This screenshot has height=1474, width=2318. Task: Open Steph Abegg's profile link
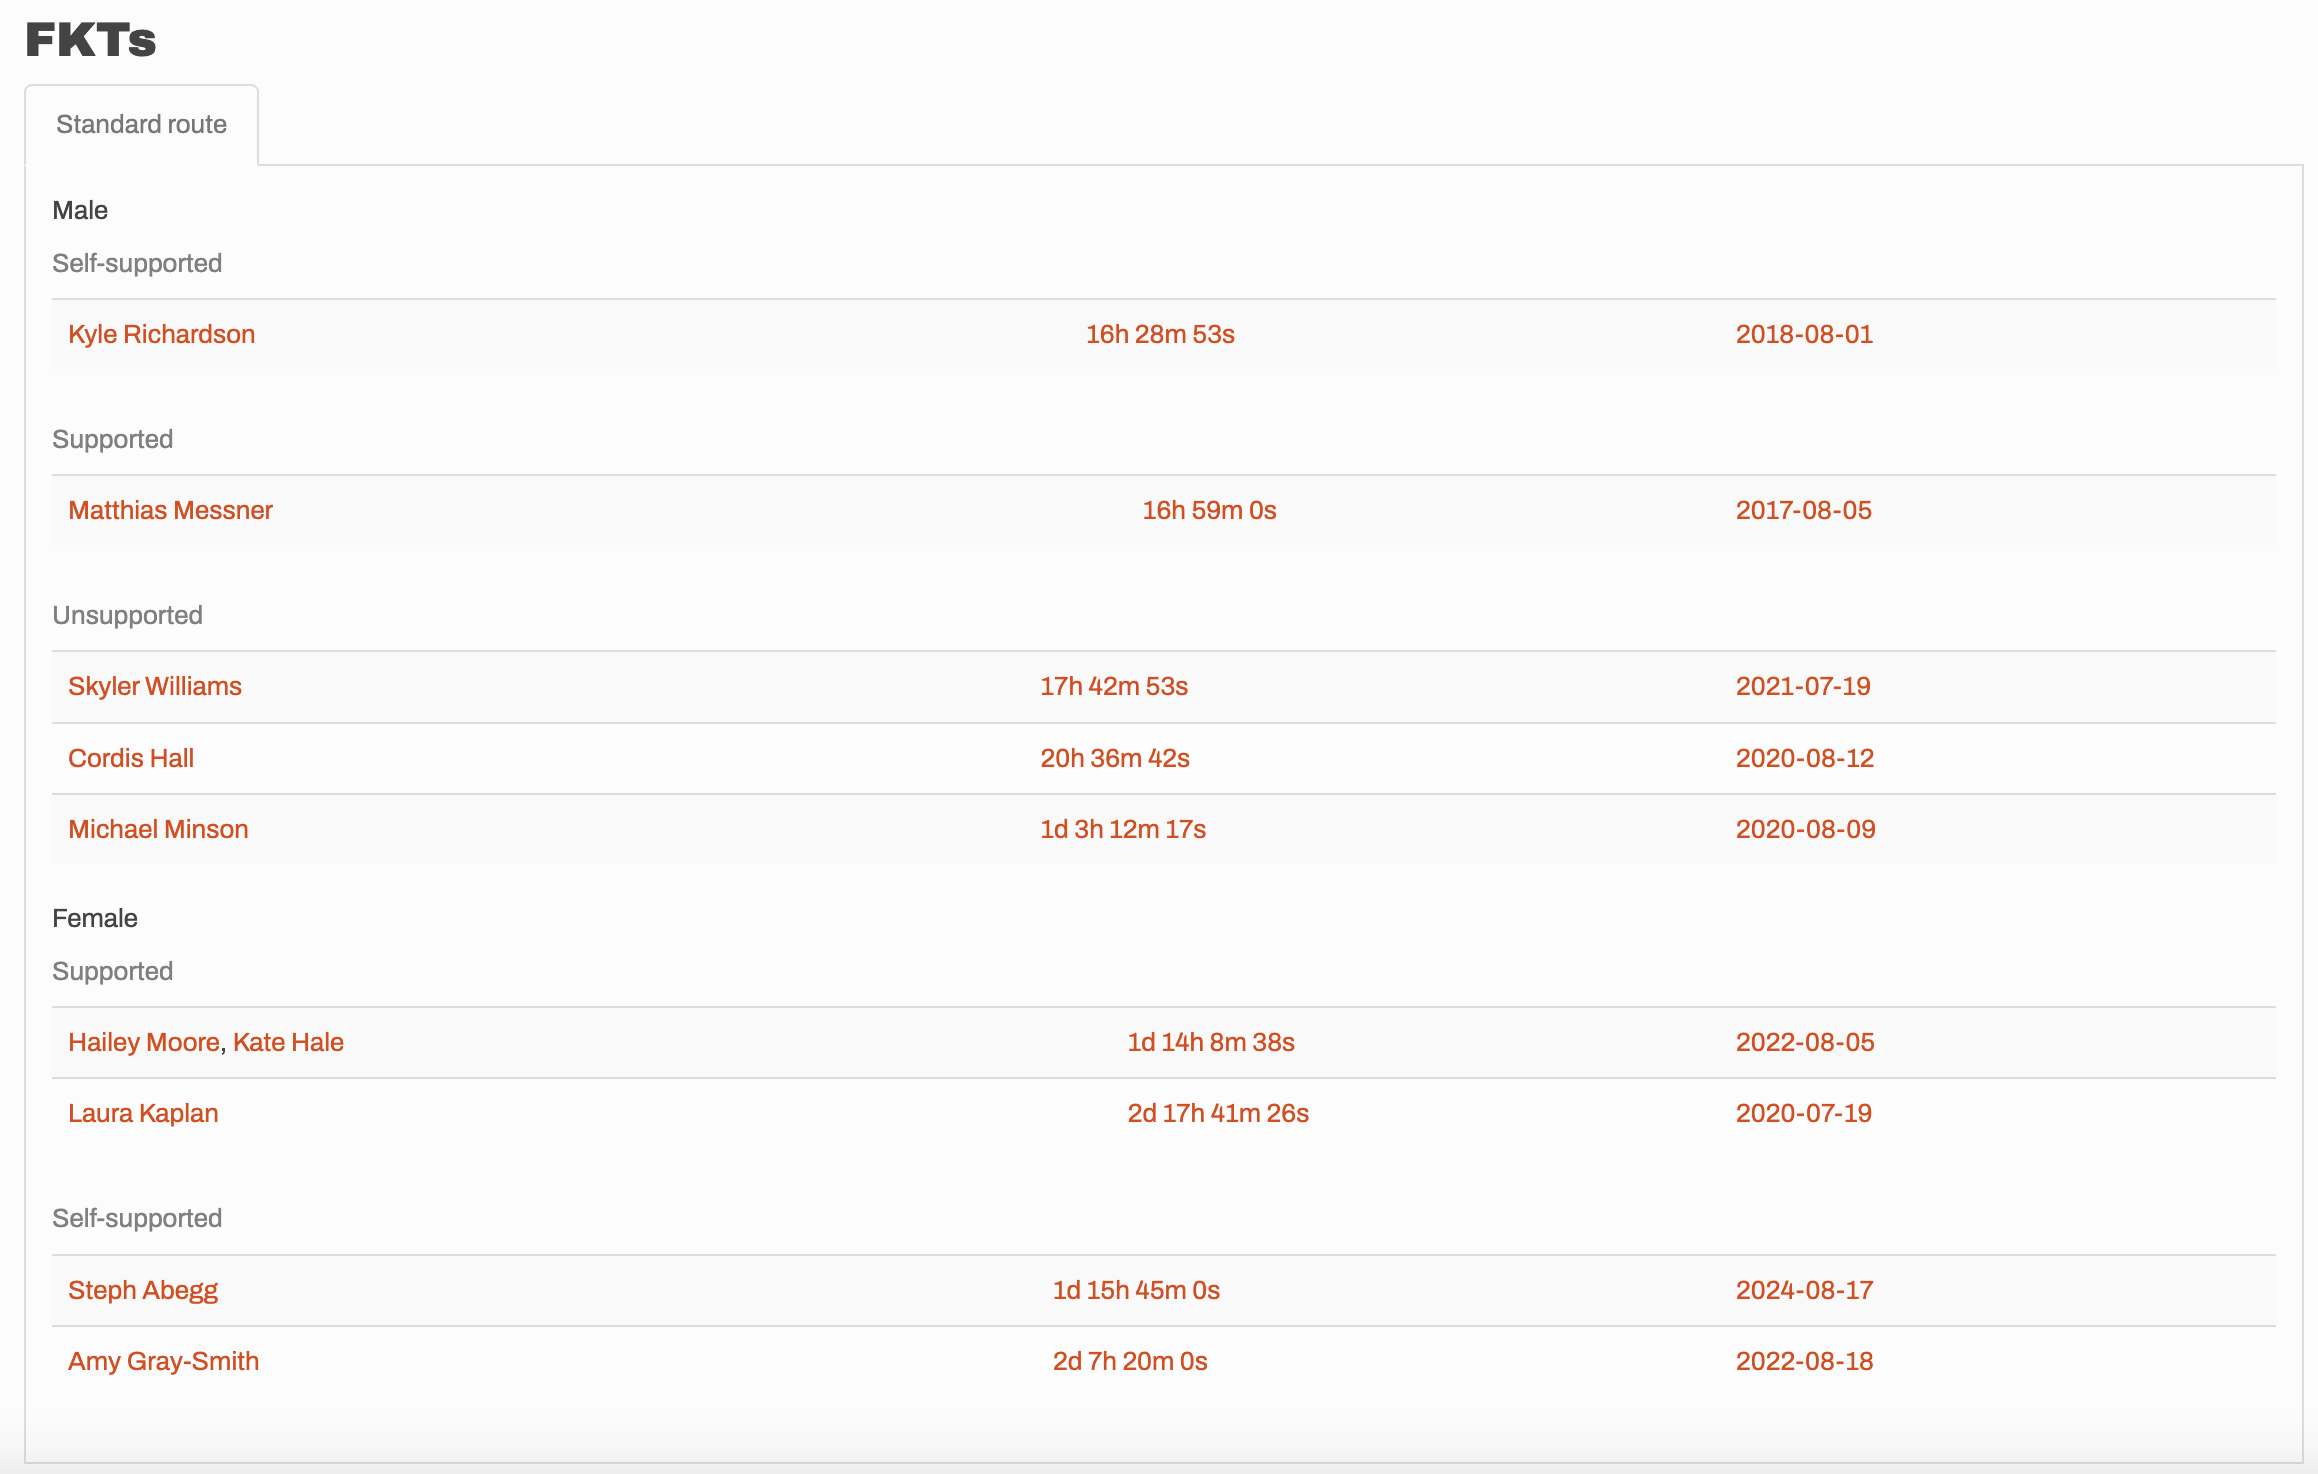[x=143, y=1290]
